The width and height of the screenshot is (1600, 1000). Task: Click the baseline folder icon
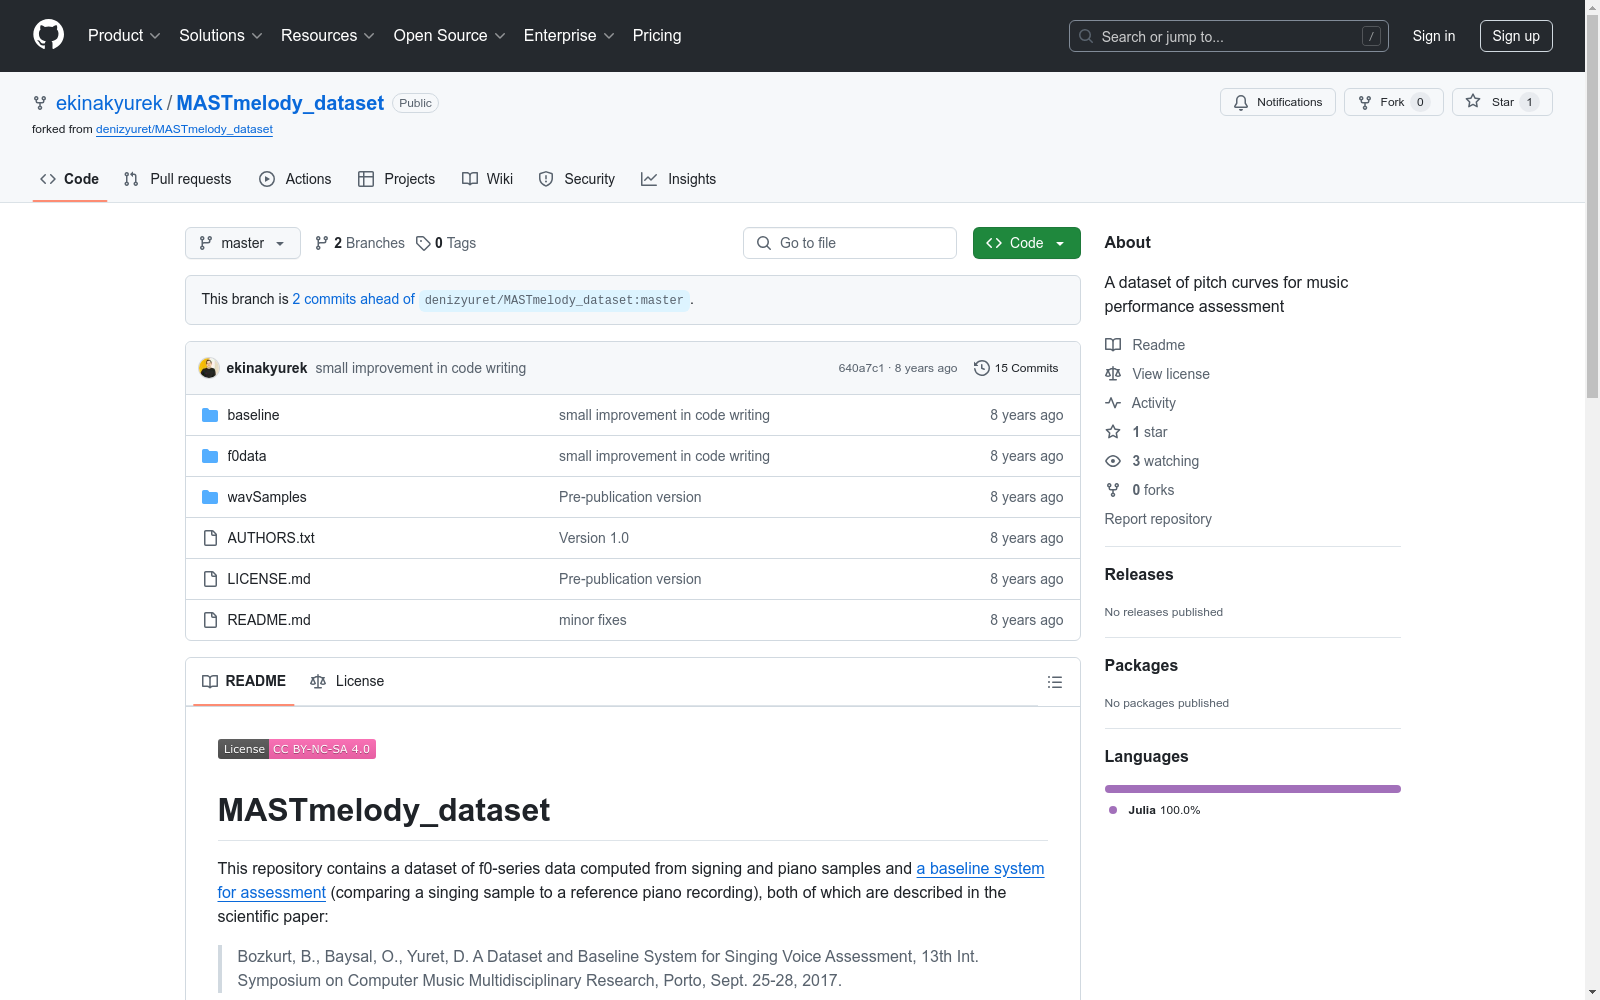pos(210,415)
